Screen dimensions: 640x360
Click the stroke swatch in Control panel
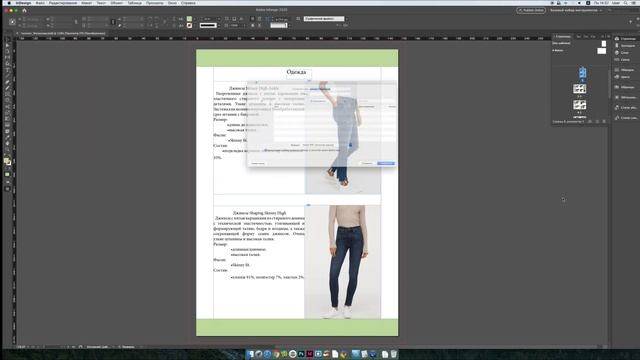point(189,25)
